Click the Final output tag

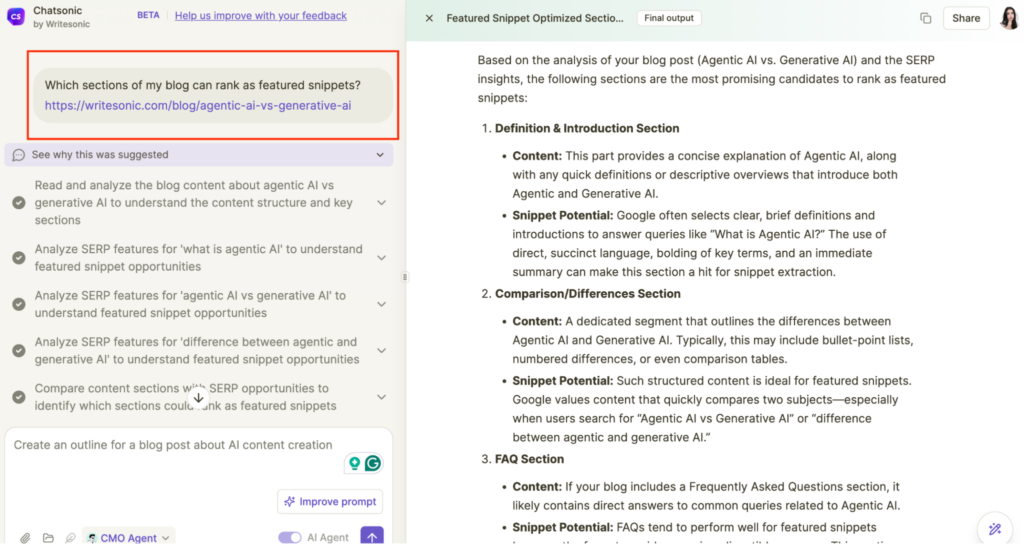pyautogui.click(x=669, y=18)
